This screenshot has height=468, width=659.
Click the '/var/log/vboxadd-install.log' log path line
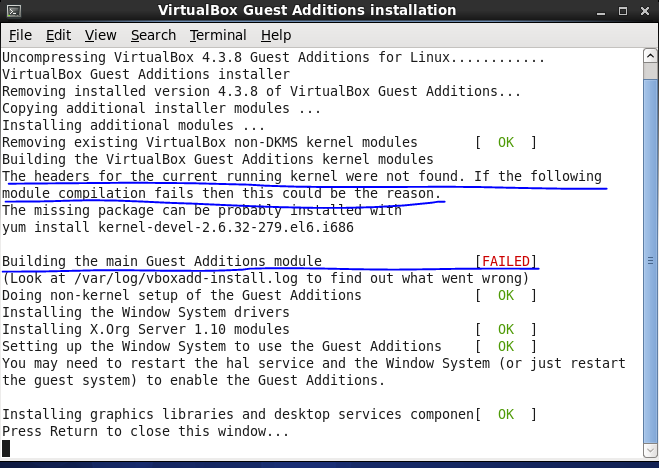click(266, 278)
